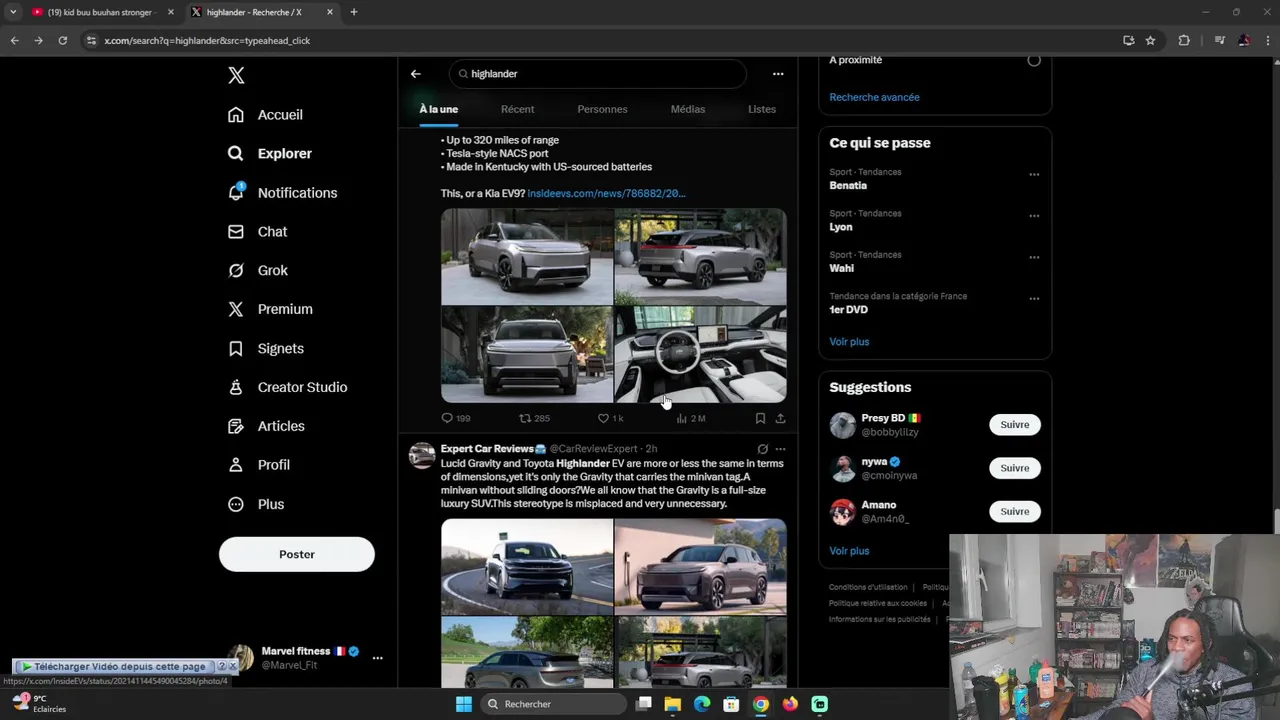Open the Benatia trending topic
1280x720 pixels.
[x=848, y=186]
